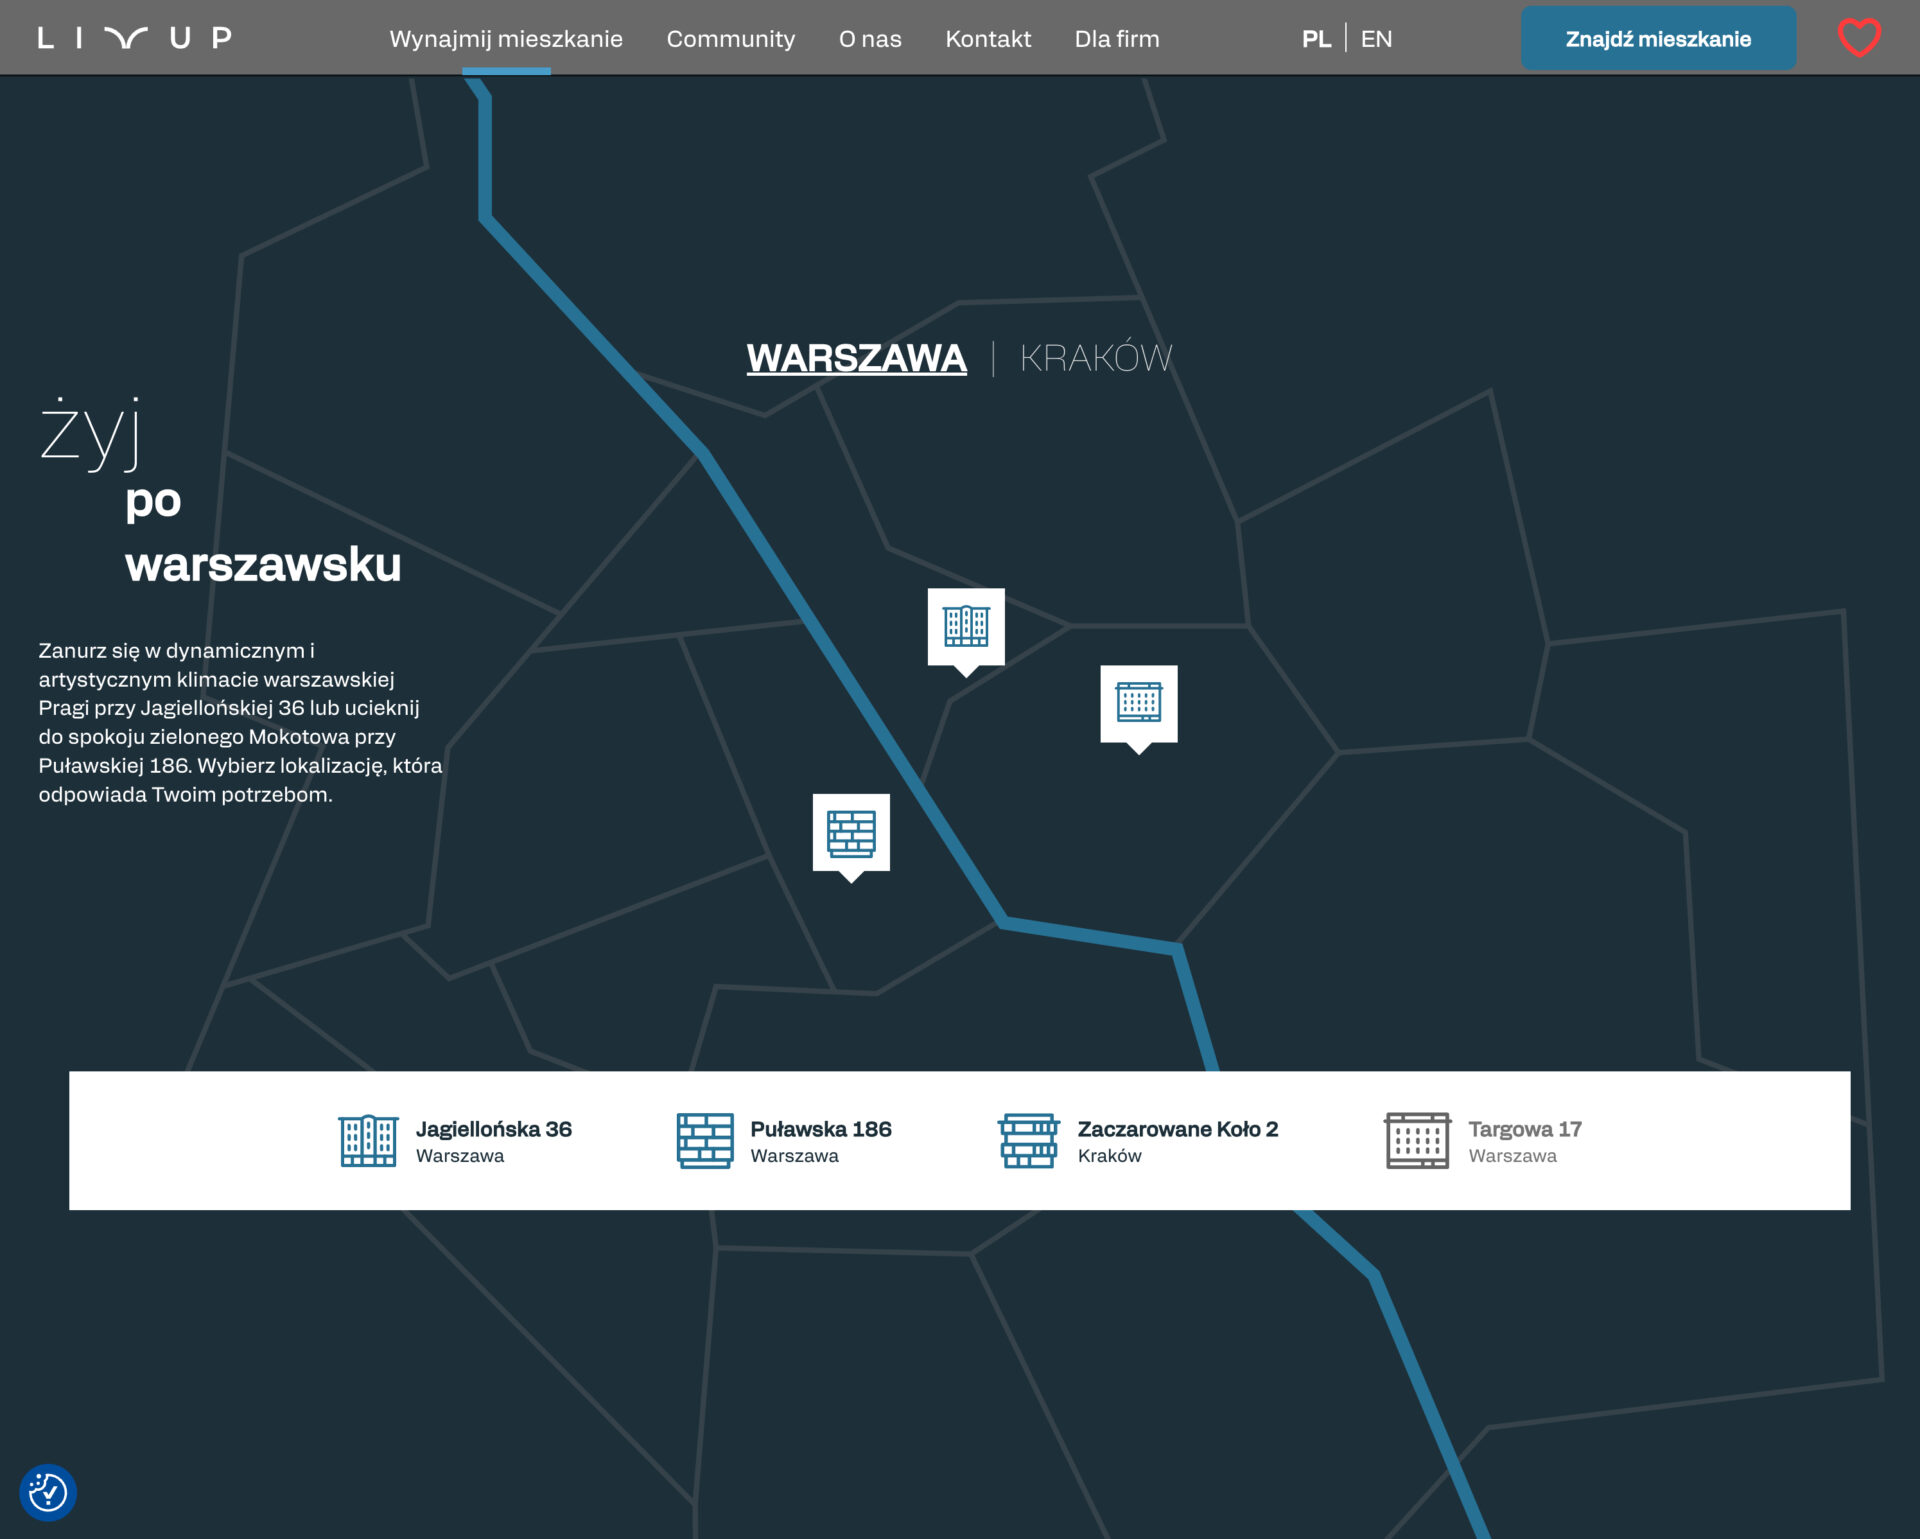This screenshot has width=1920, height=1539.
Task: Open Wynajmij mieszkanie menu
Action: (x=506, y=39)
